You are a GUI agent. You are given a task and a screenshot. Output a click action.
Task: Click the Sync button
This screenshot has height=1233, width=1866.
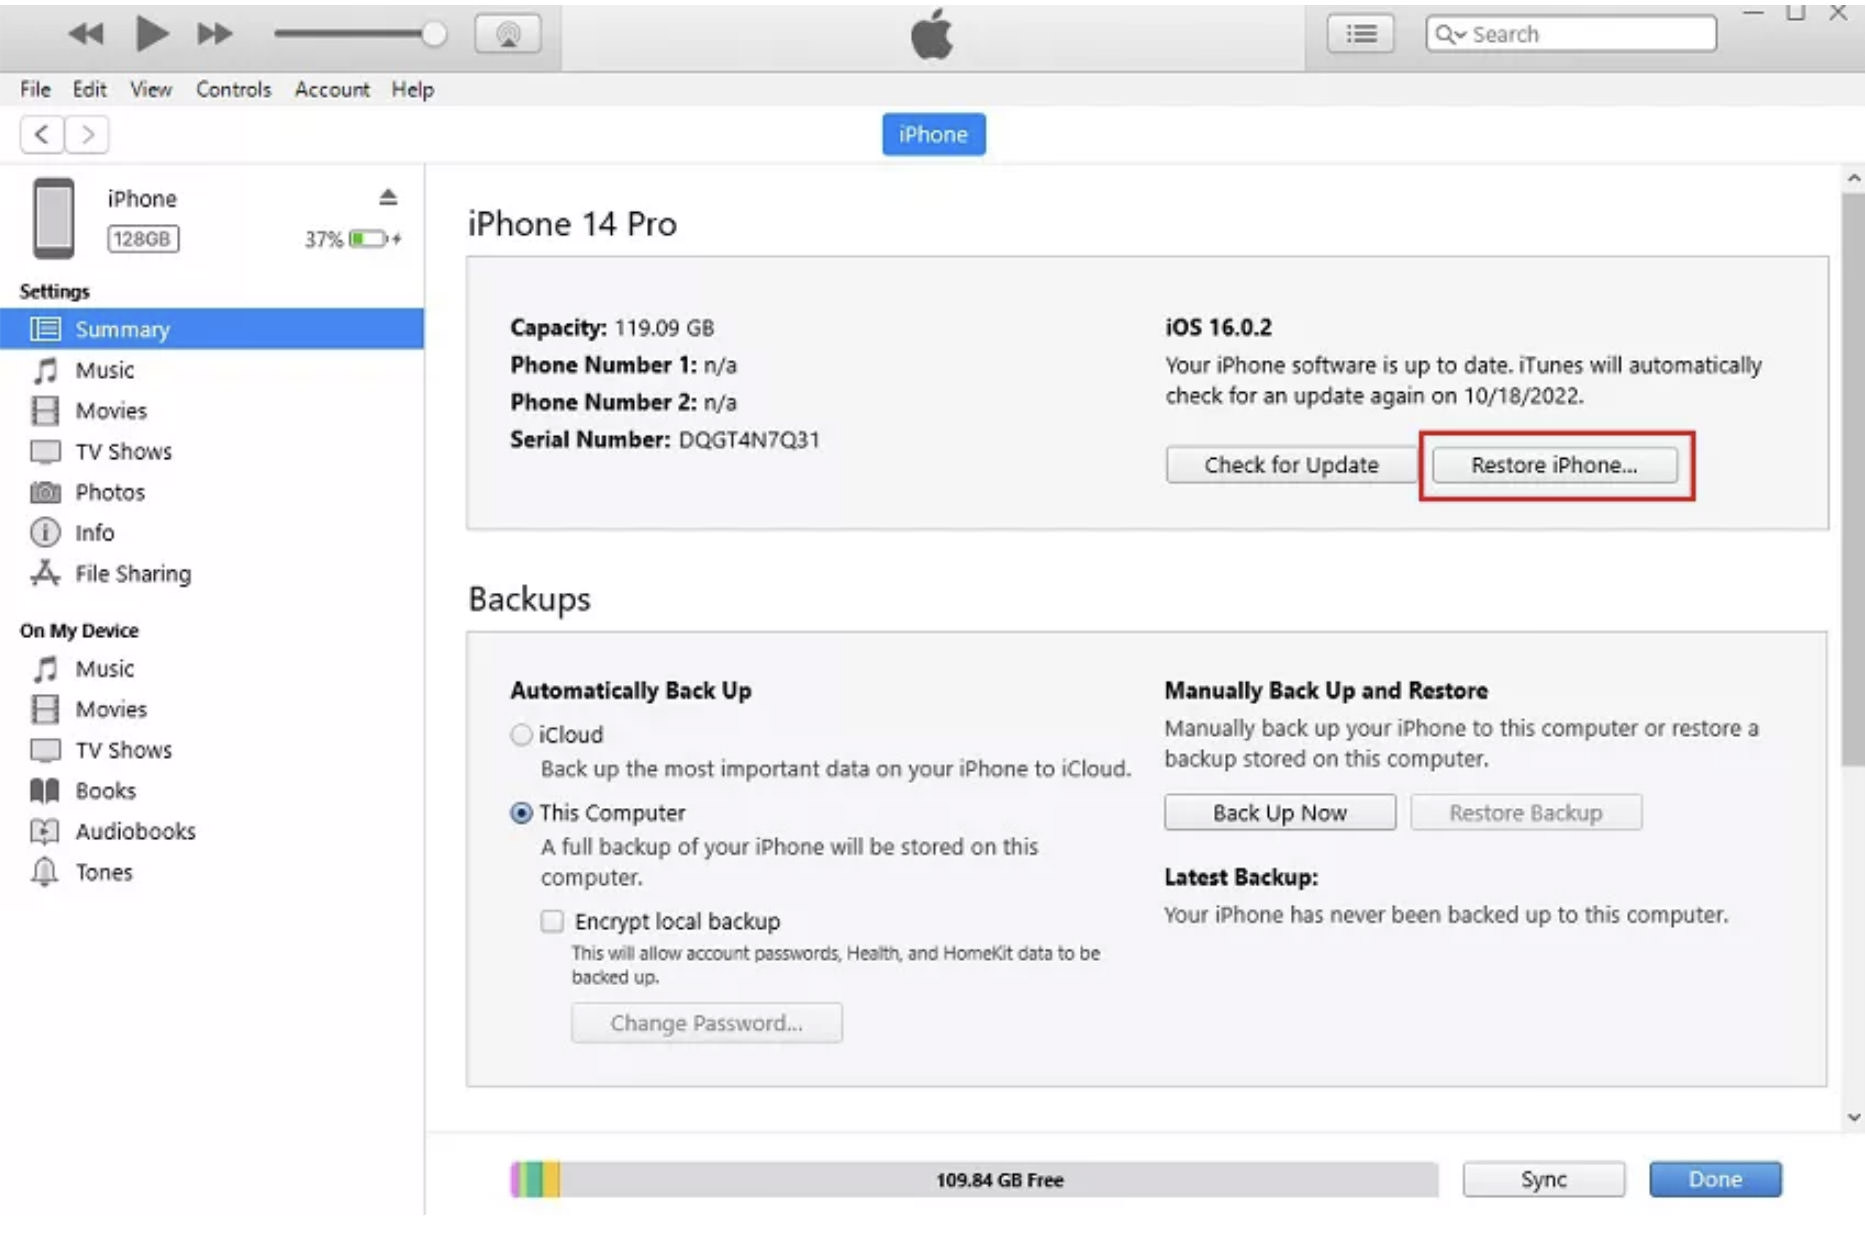1543,1179
